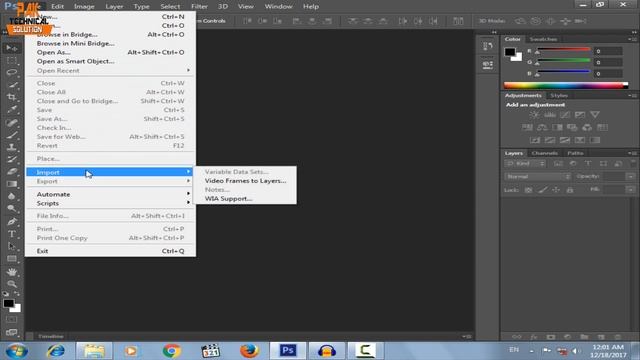640x360 pixels.
Task: Open the layer Kind filter dropdown
Action: (x=525, y=164)
